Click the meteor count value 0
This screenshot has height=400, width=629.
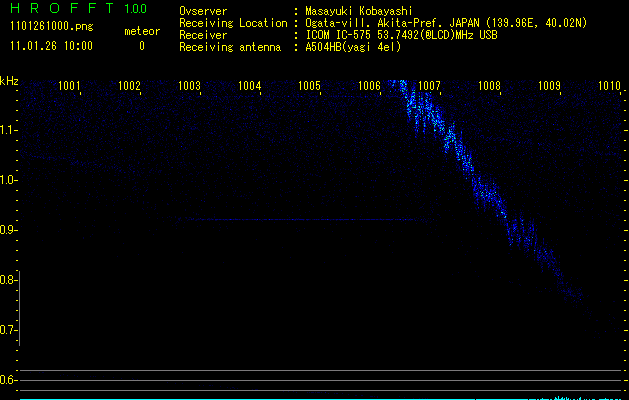tap(142, 46)
